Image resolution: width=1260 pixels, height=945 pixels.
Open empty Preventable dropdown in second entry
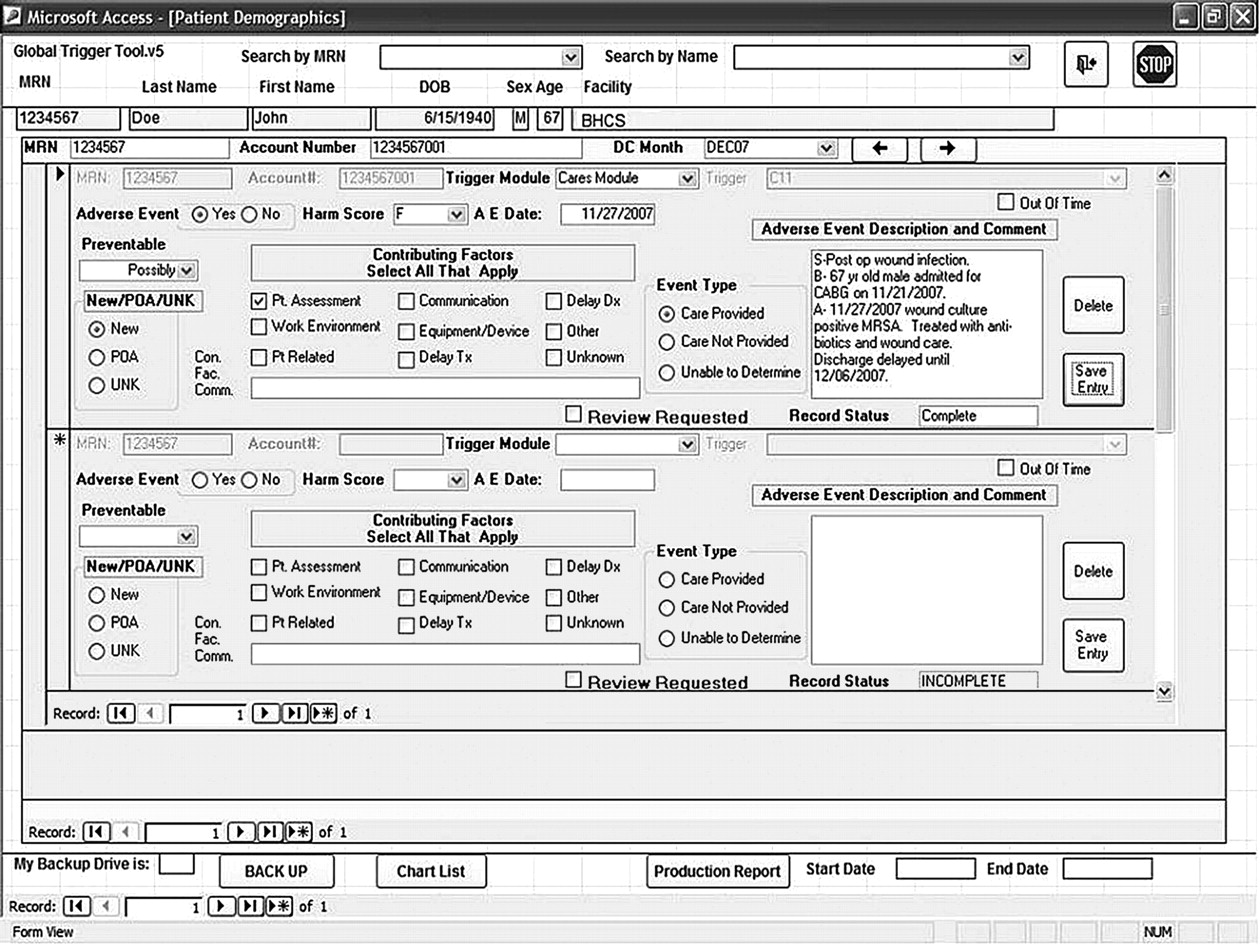coord(188,536)
